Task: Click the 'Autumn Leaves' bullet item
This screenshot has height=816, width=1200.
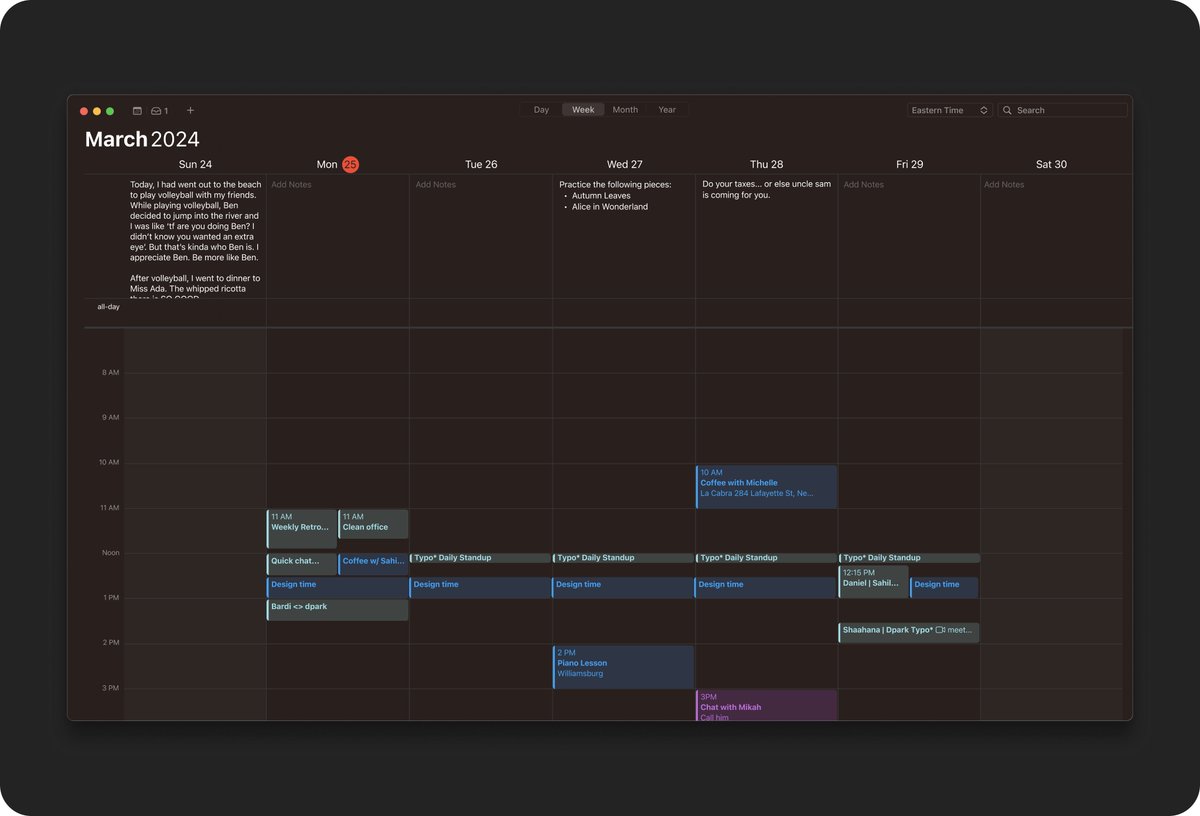Action: click(601, 196)
